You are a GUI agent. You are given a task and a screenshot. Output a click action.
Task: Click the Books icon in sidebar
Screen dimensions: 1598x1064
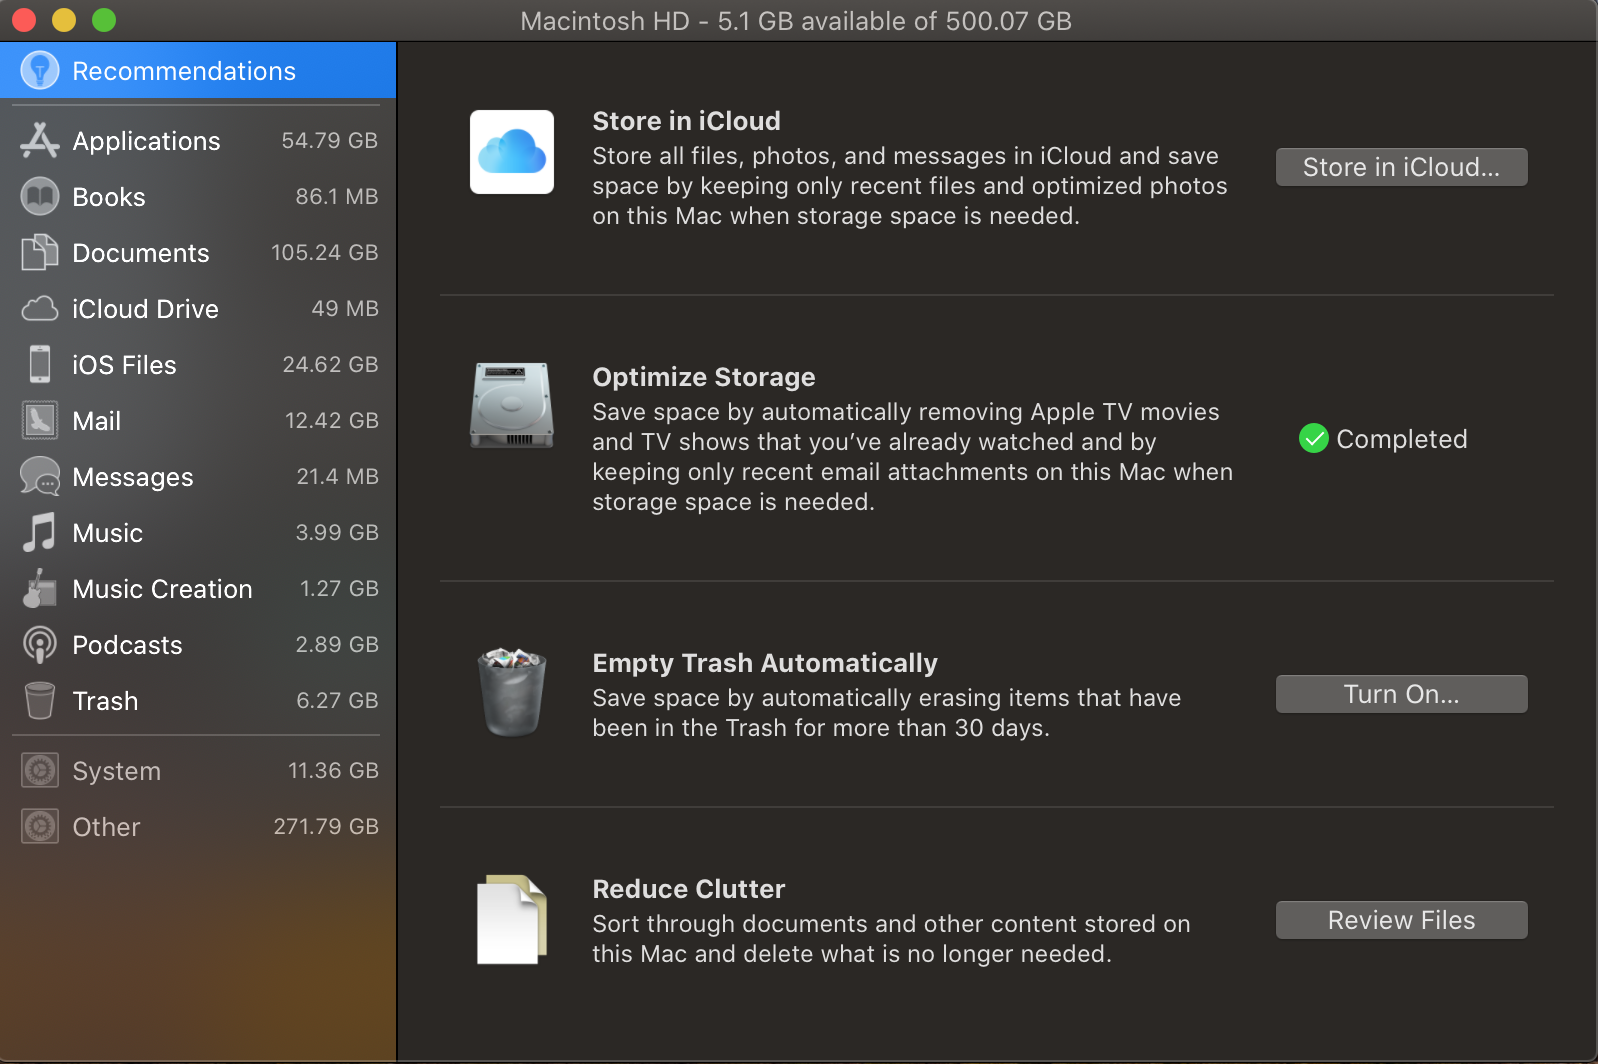(40, 197)
